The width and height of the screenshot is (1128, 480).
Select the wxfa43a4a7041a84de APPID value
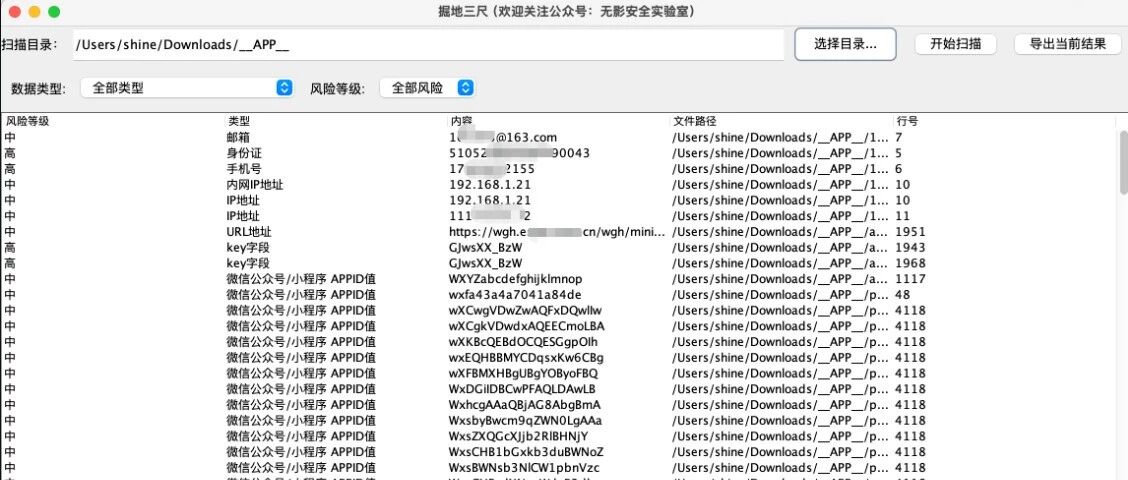tap(515, 295)
